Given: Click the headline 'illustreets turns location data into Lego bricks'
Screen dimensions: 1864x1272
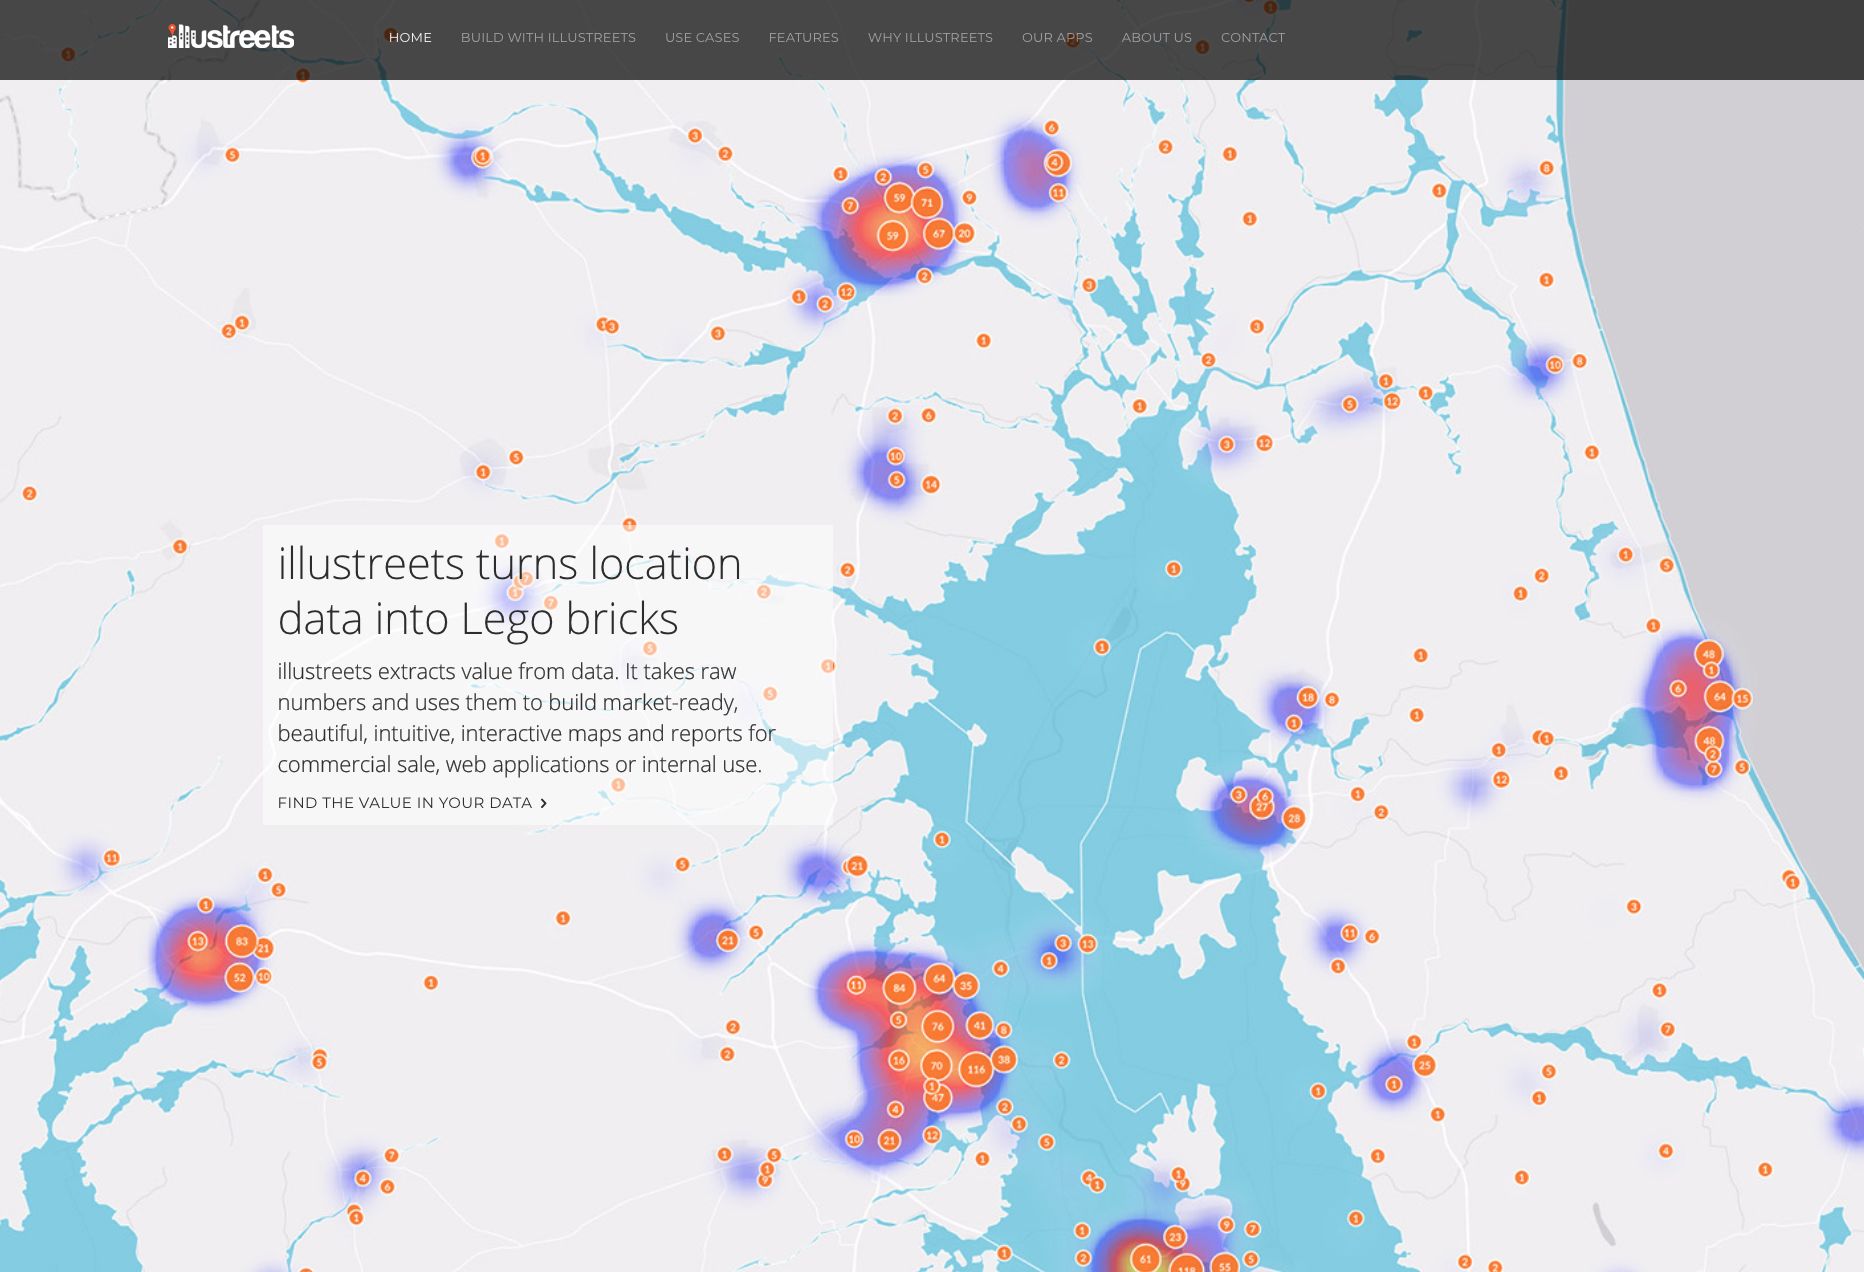Looking at the screenshot, I should point(510,591).
